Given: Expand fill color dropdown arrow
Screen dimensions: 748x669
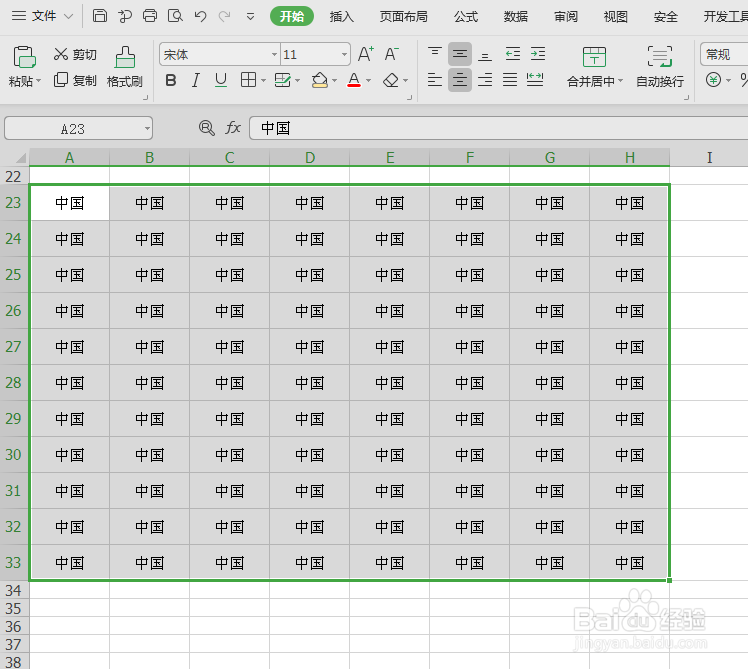Looking at the screenshot, I should coord(334,80).
